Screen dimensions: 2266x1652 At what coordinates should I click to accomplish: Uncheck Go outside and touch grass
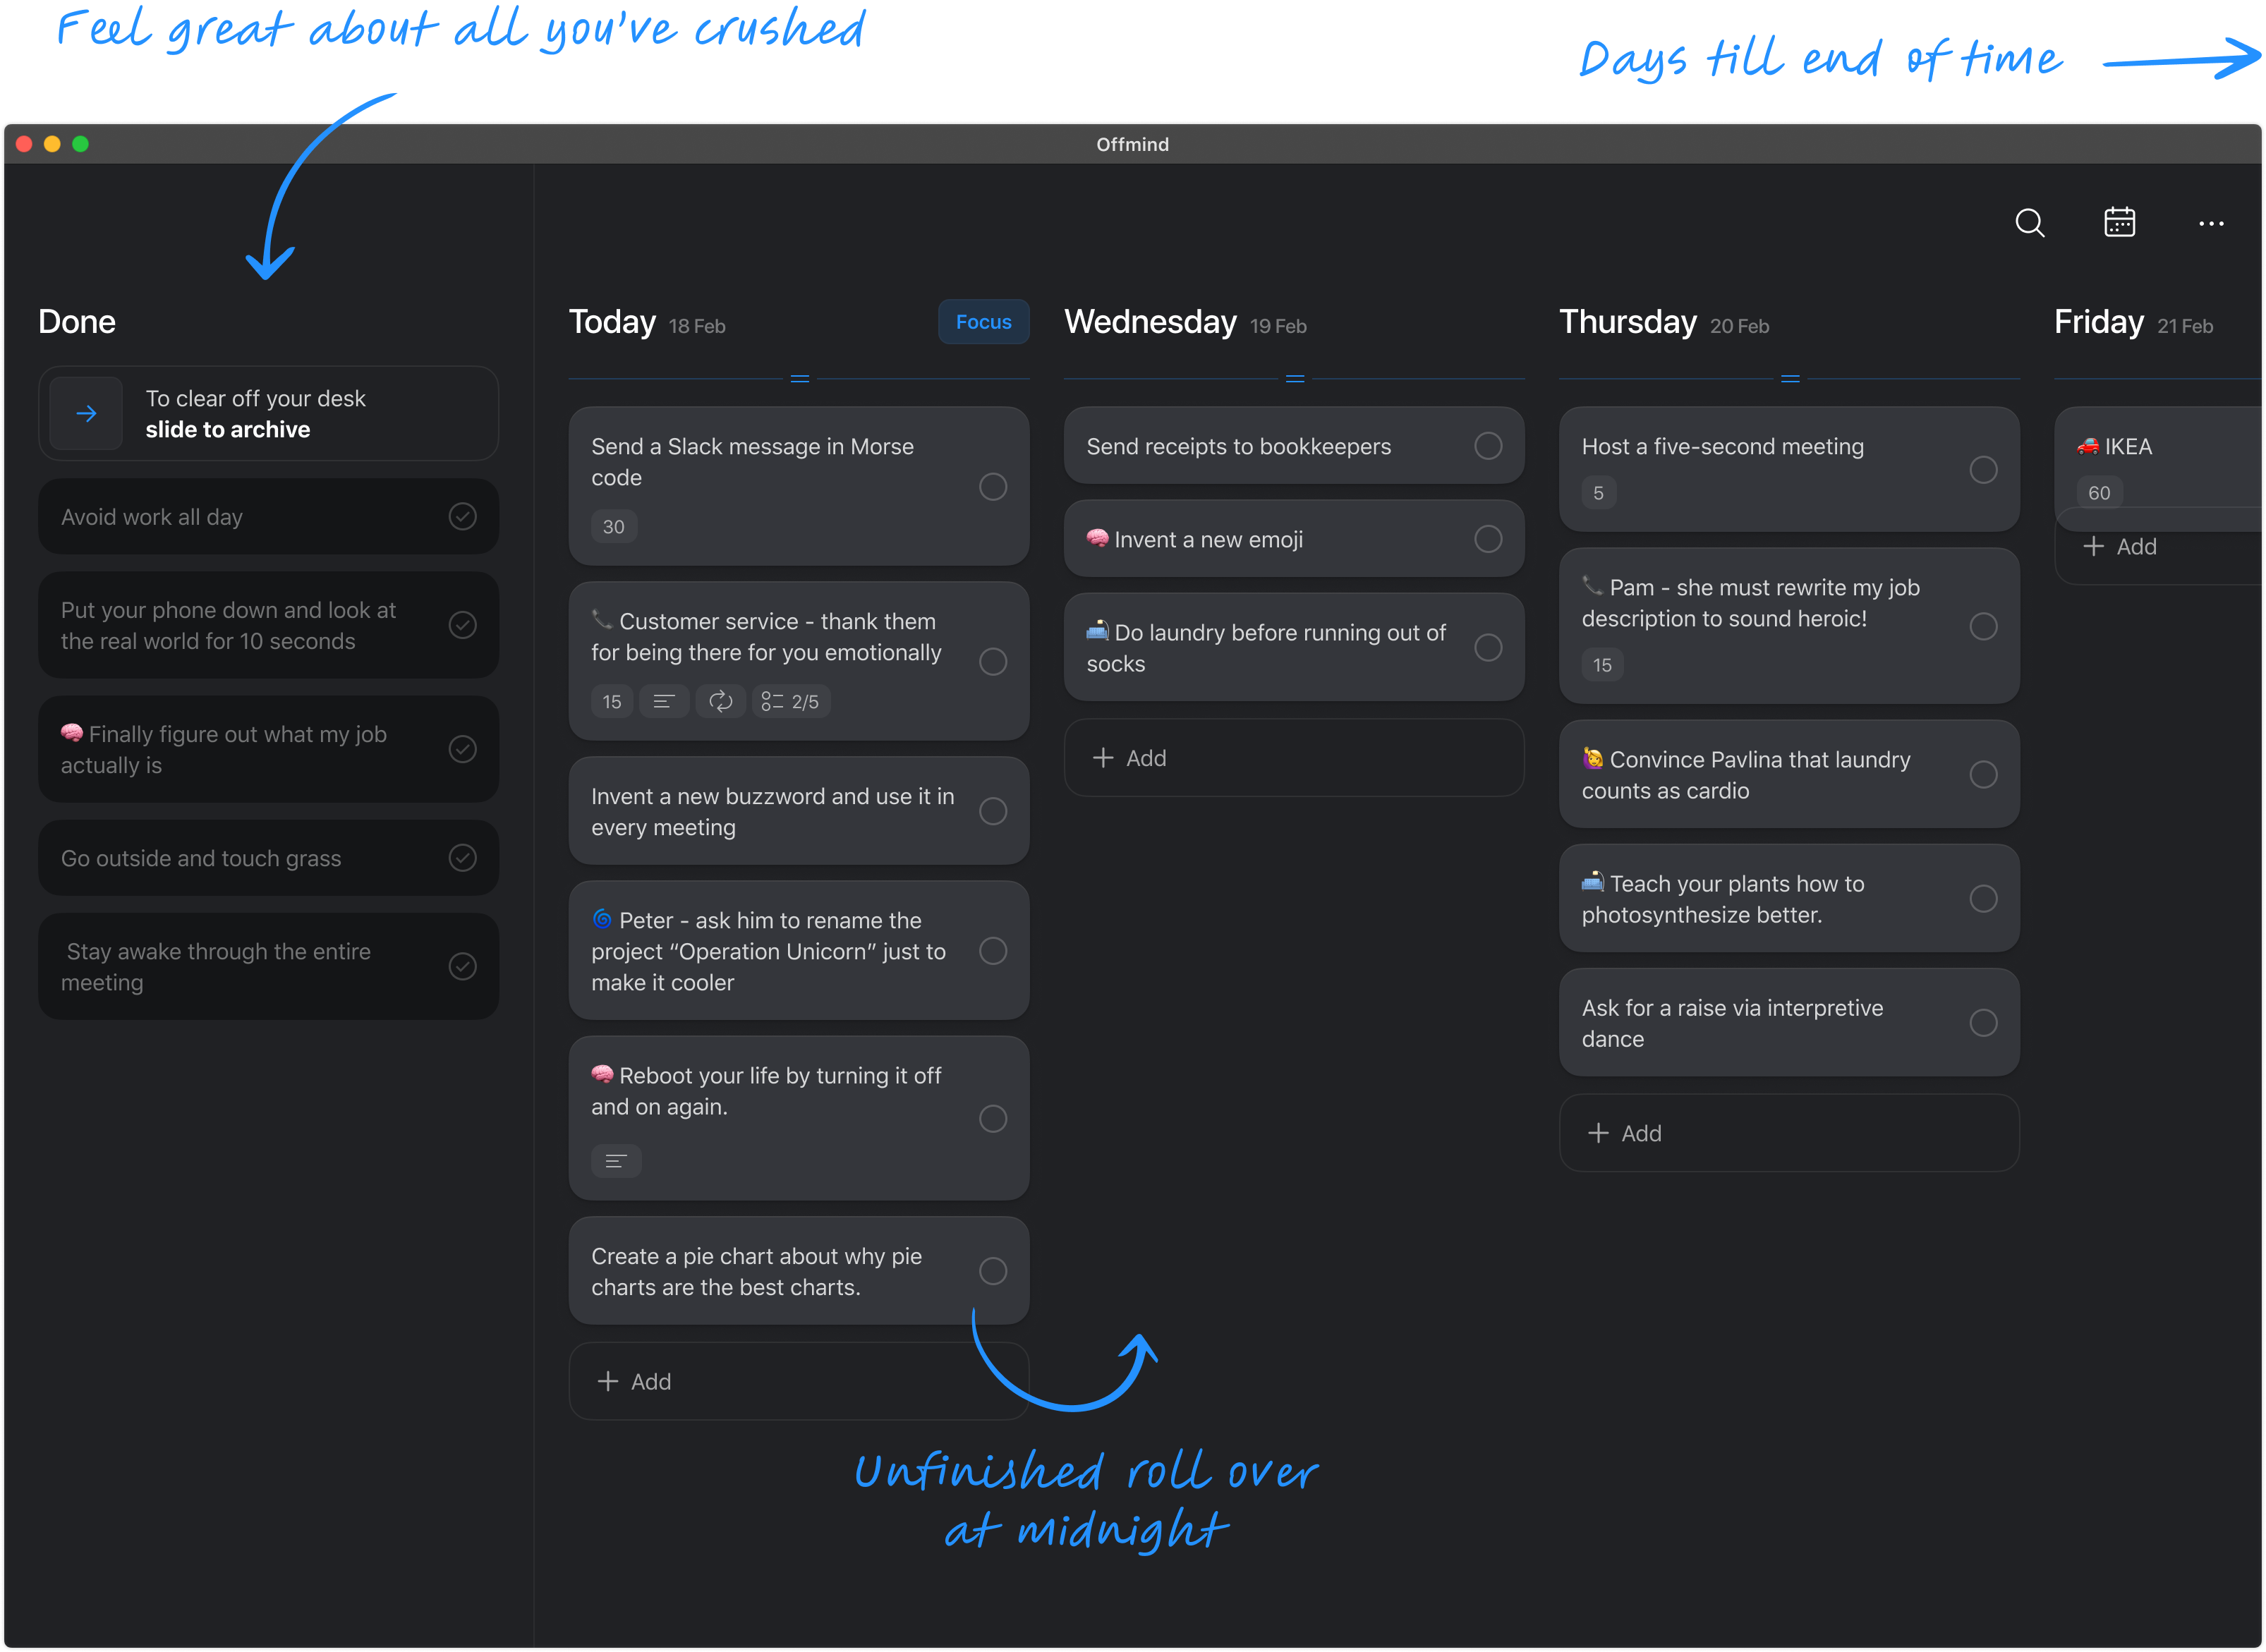click(x=462, y=857)
